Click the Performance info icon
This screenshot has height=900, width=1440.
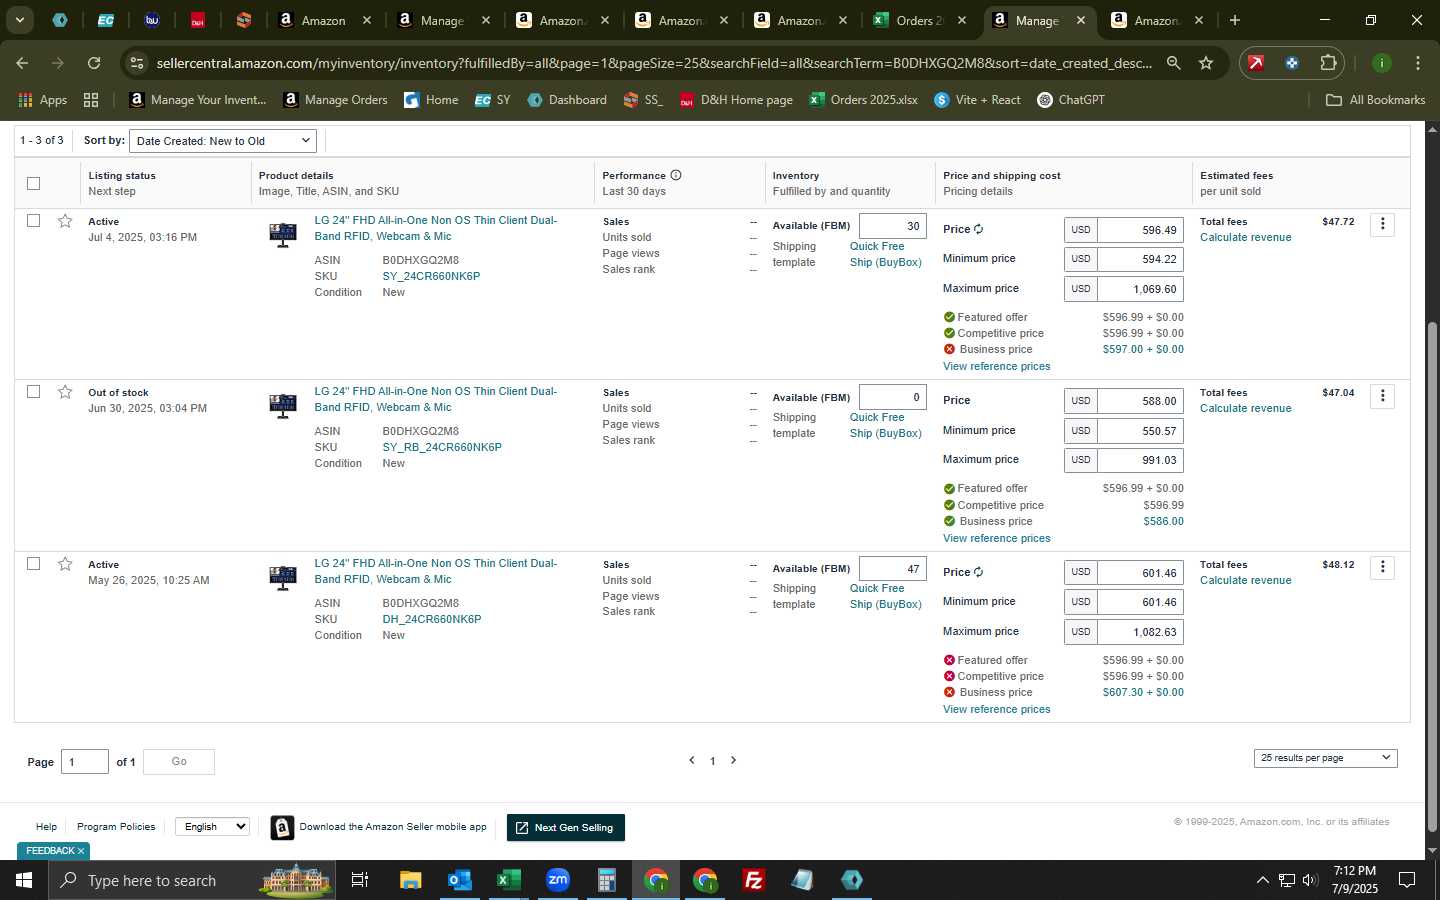tap(676, 175)
